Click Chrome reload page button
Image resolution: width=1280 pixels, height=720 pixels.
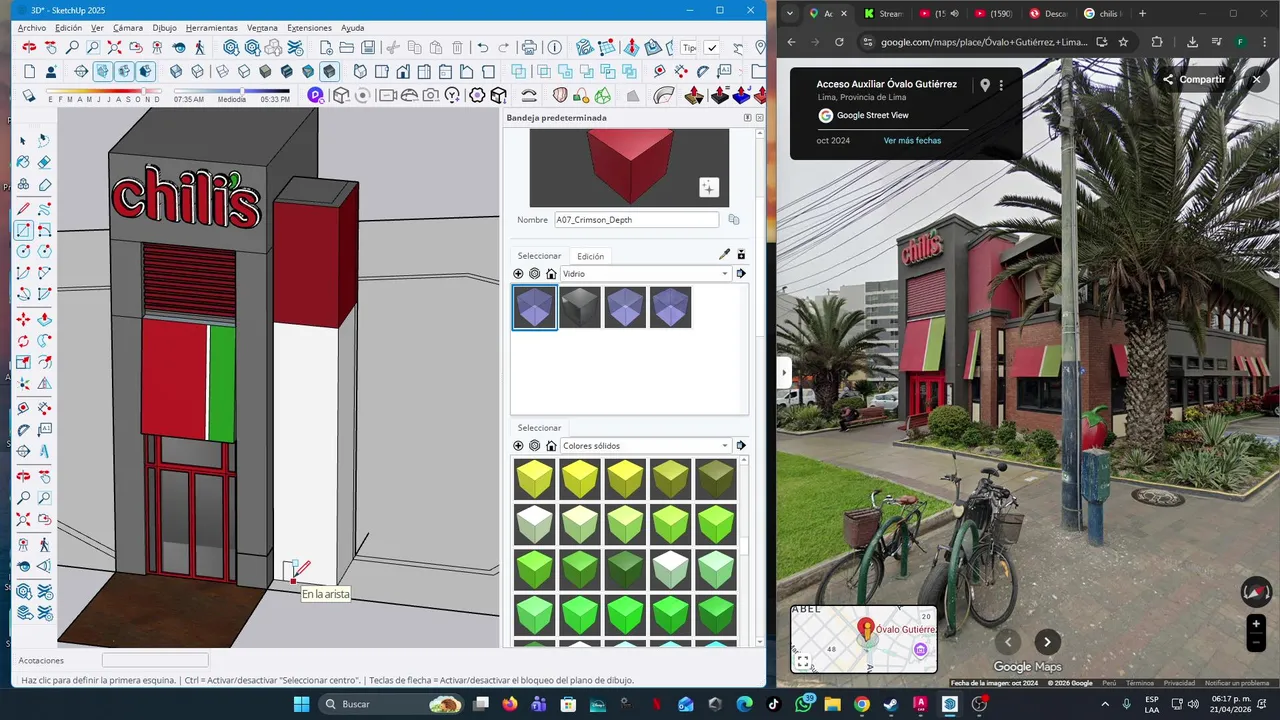pos(839,42)
